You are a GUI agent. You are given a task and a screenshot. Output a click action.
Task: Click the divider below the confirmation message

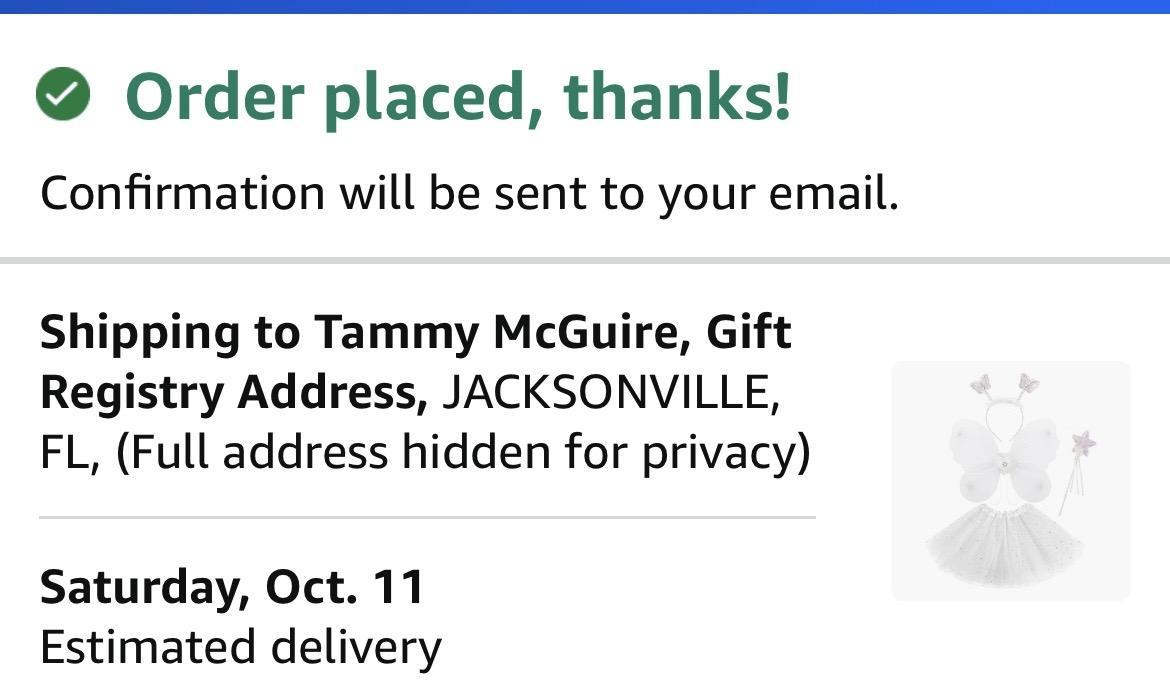(585, 260)
